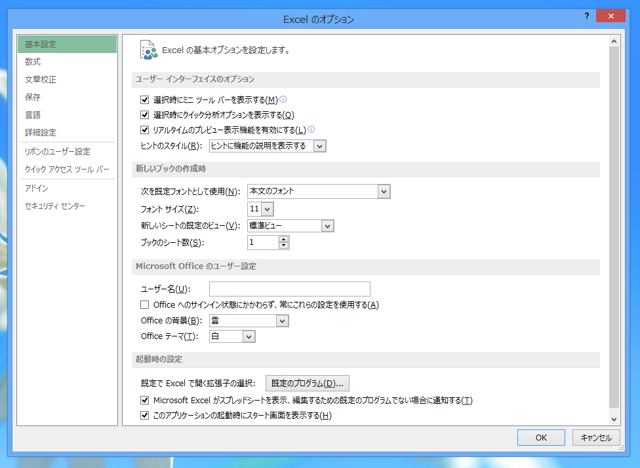
Task: Click the Excel options header icon
Action: pyautogui.click(x=149, y=50)
